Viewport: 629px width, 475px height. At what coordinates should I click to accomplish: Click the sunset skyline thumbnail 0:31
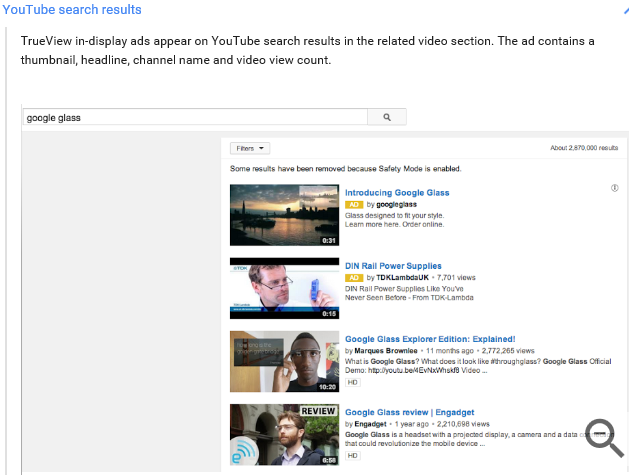click(x=284, y=215)
